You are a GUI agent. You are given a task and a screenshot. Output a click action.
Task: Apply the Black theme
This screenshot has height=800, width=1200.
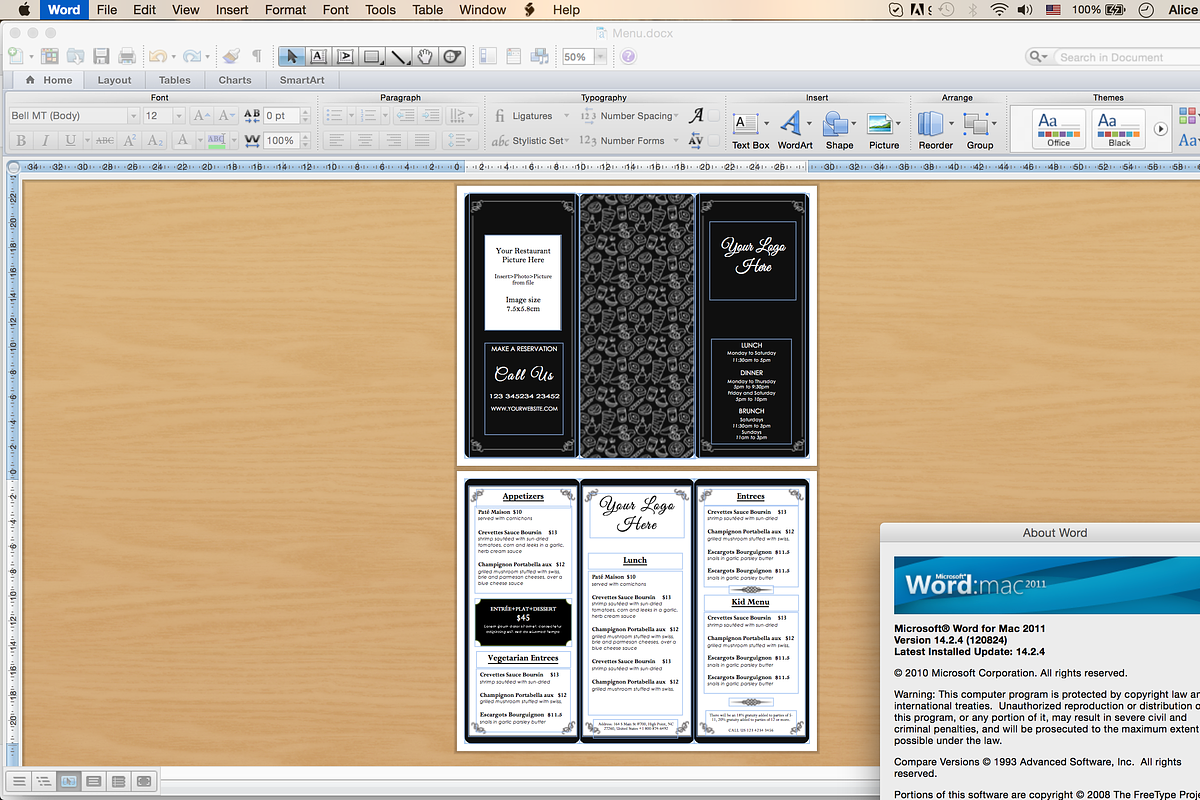click(x=1119, y=129)
